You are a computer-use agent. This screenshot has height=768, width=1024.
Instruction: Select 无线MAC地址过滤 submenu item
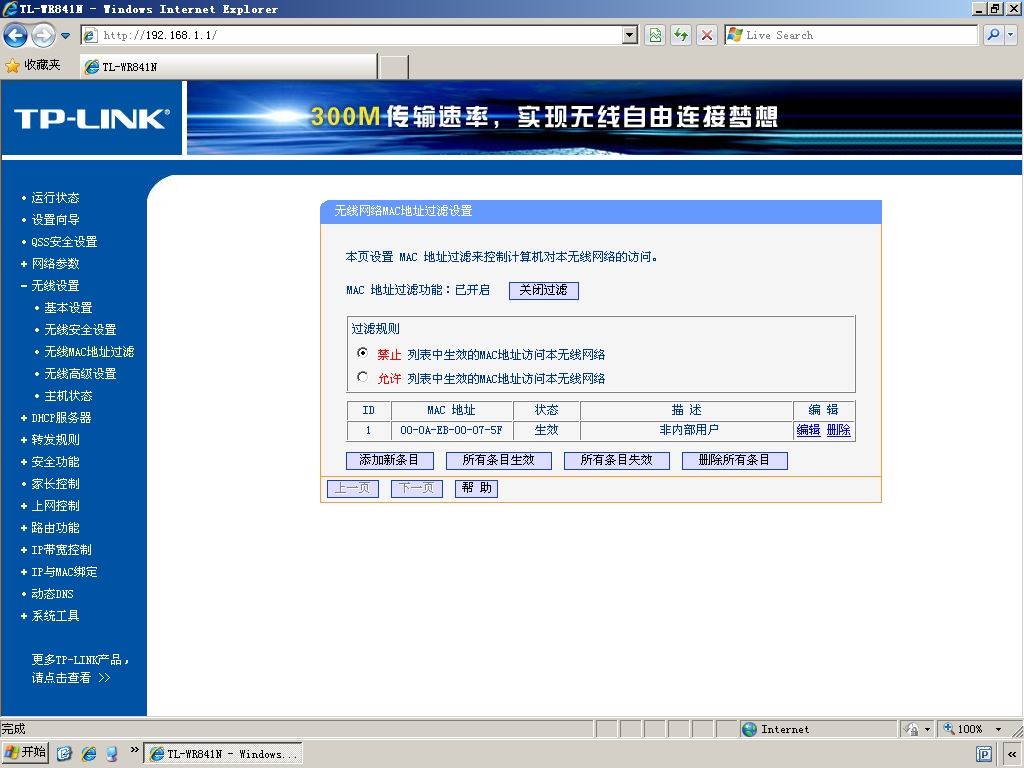click(89, 352)
